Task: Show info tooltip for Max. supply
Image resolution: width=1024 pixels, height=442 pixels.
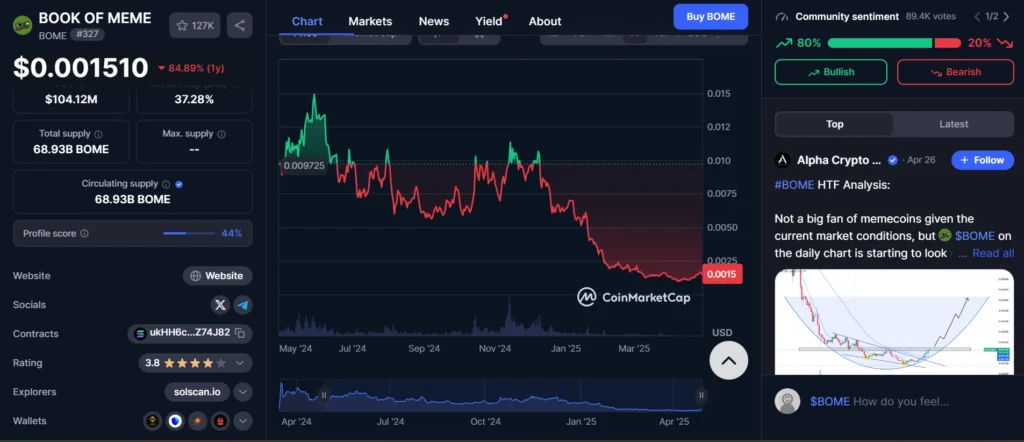Action: point(221,134)
